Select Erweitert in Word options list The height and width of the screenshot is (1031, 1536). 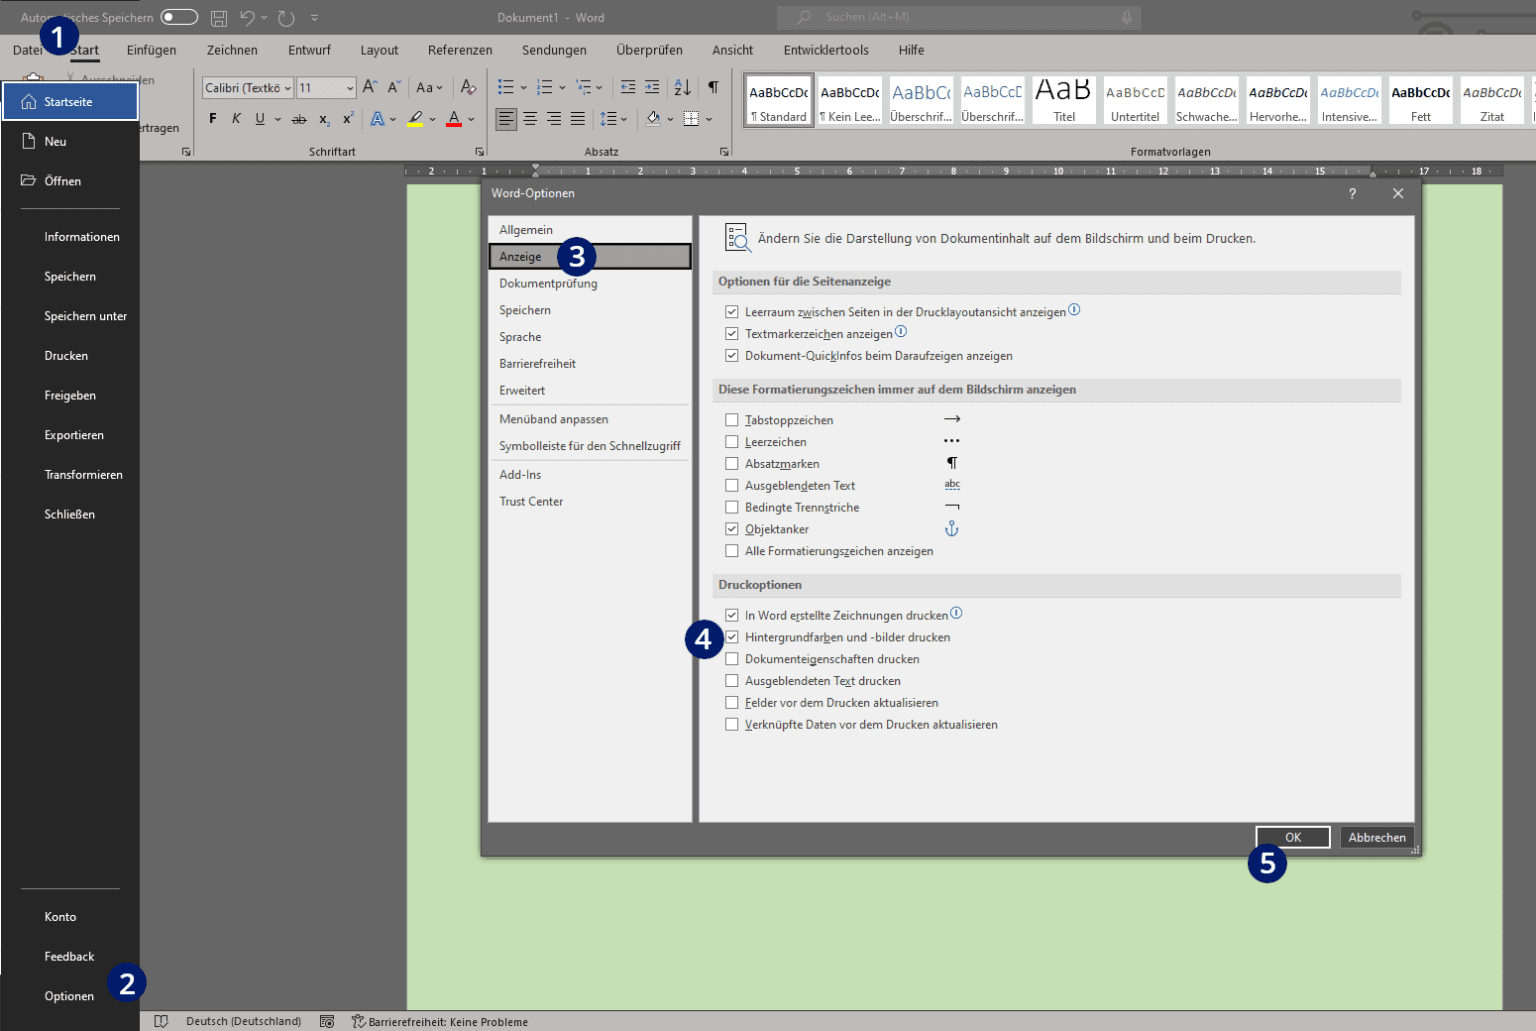click(522, 391)
